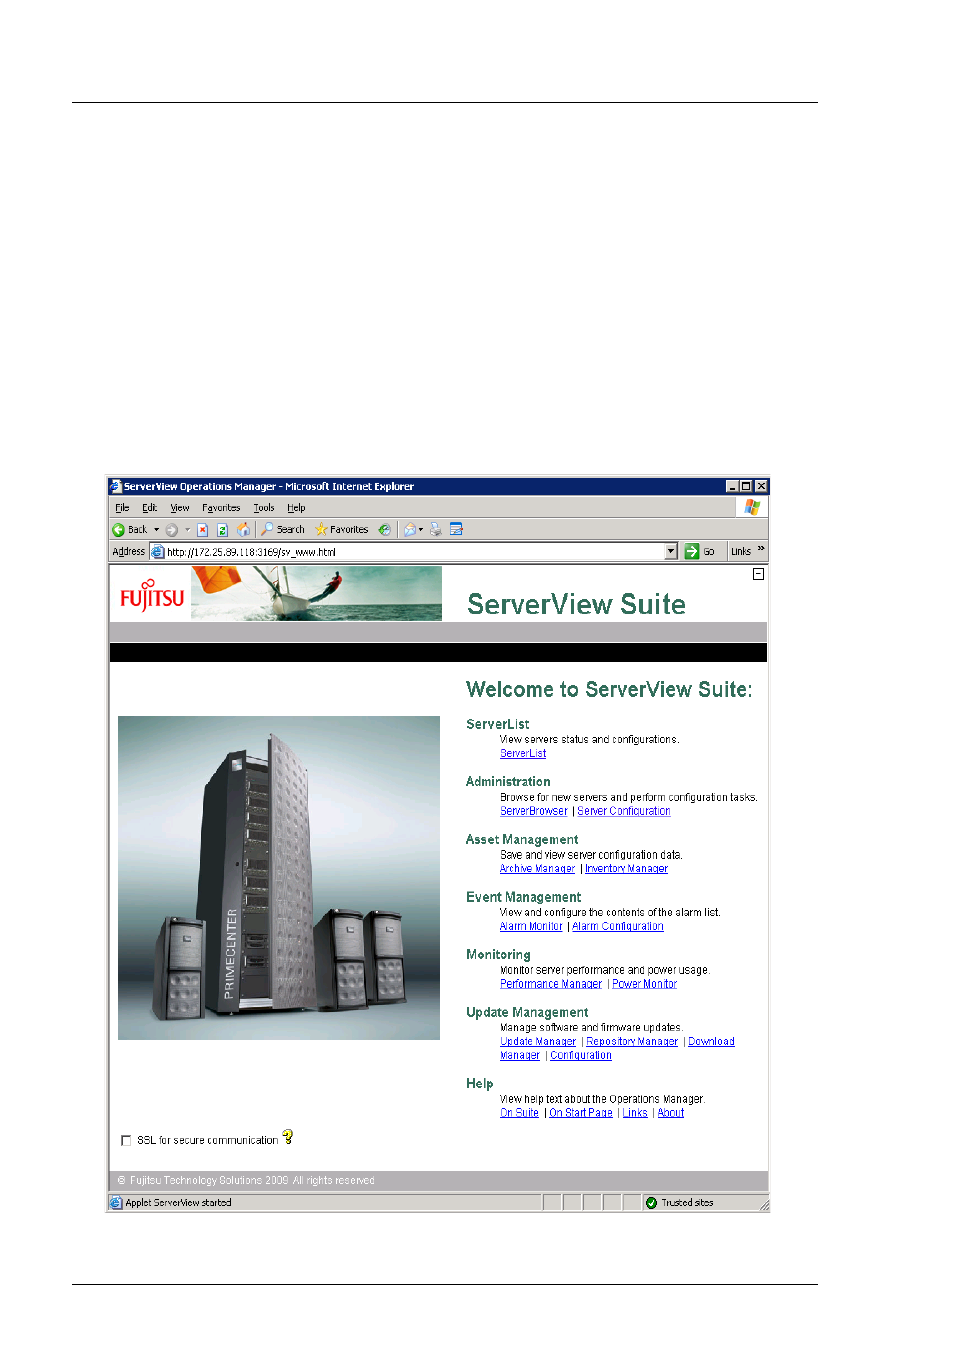Collapse the header with the minus box

758,574
